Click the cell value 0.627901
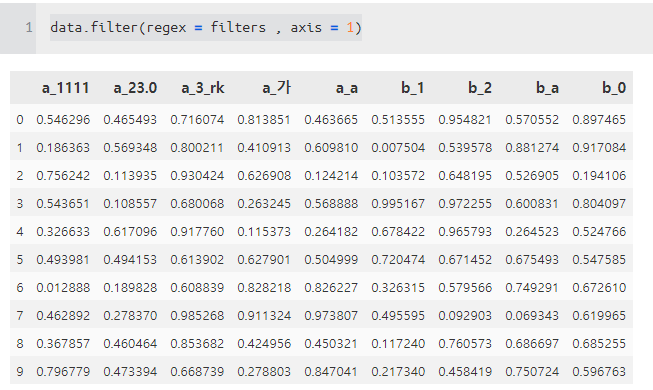 click(264, 260)
